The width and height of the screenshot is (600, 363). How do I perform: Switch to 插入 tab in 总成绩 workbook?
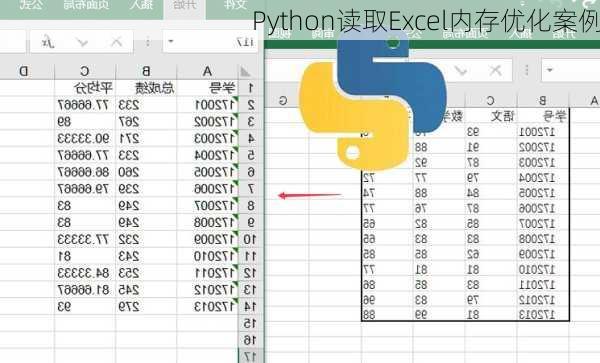[x=141, y=5]
